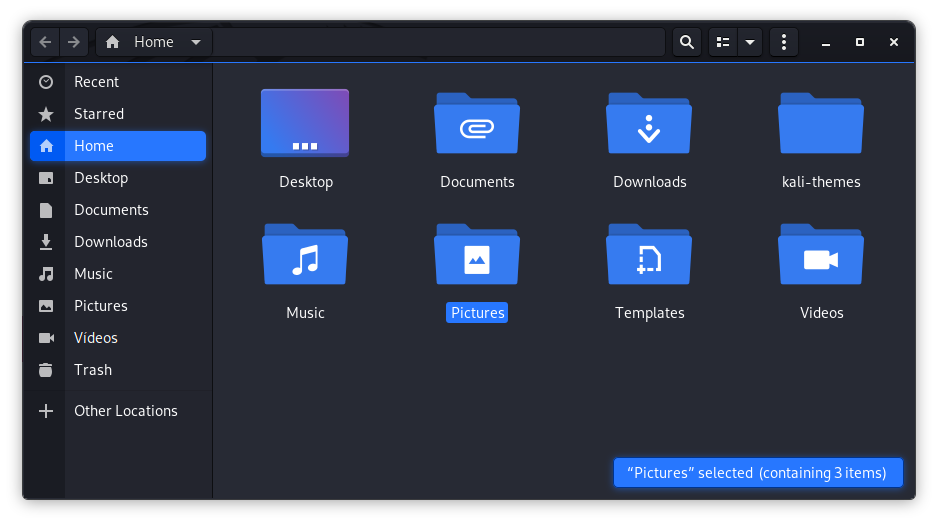
Task: Click the "Desktop" label in file grid
Action: (306, 182)
